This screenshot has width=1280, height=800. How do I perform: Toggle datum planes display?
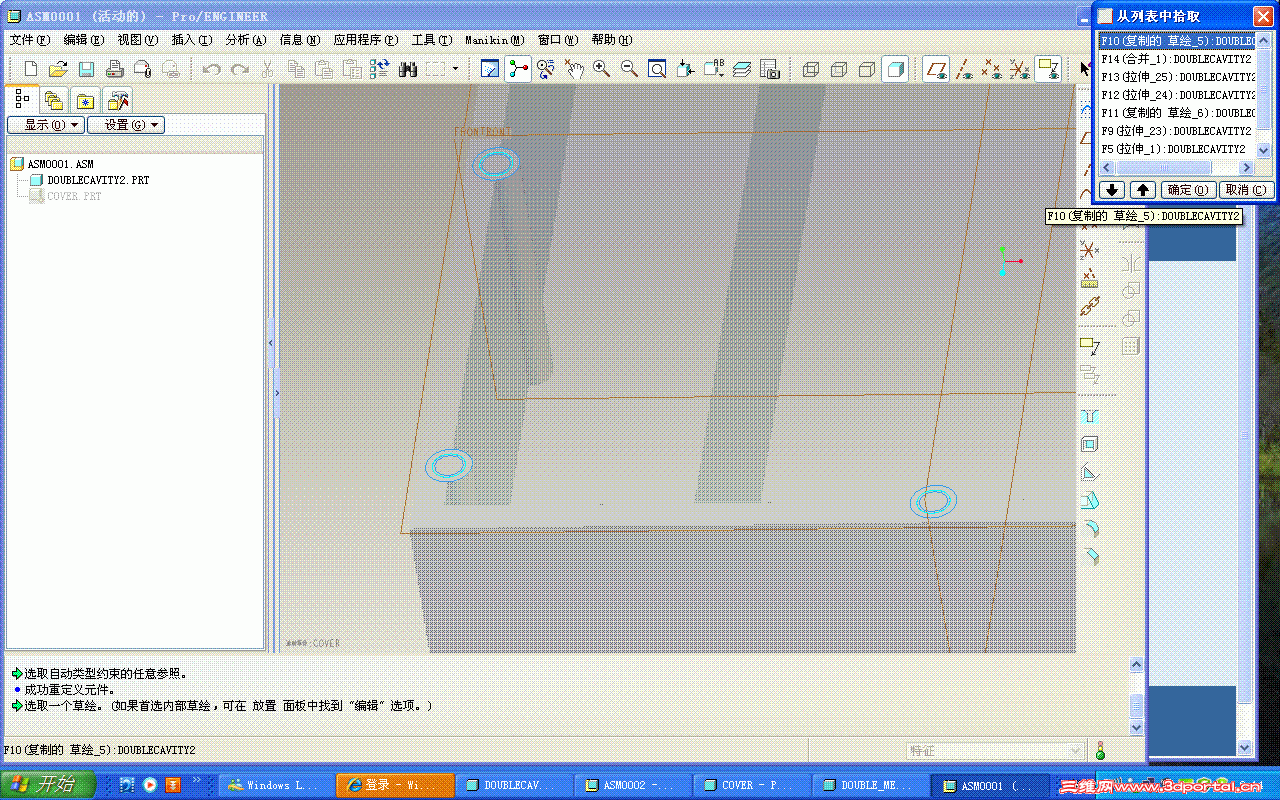click(x=936, y=69)
